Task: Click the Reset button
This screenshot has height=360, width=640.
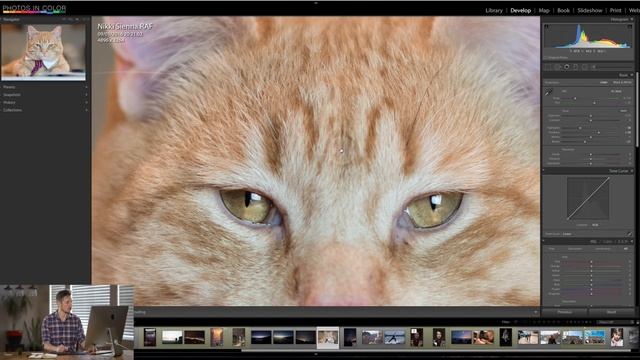Action: [x=611, y=312]
